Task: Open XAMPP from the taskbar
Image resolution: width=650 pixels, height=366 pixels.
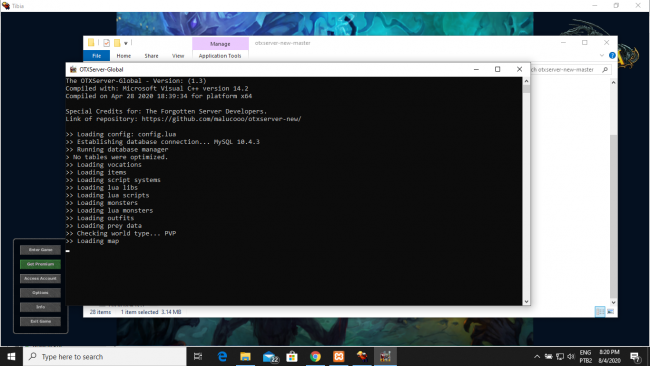Action: 339,356
